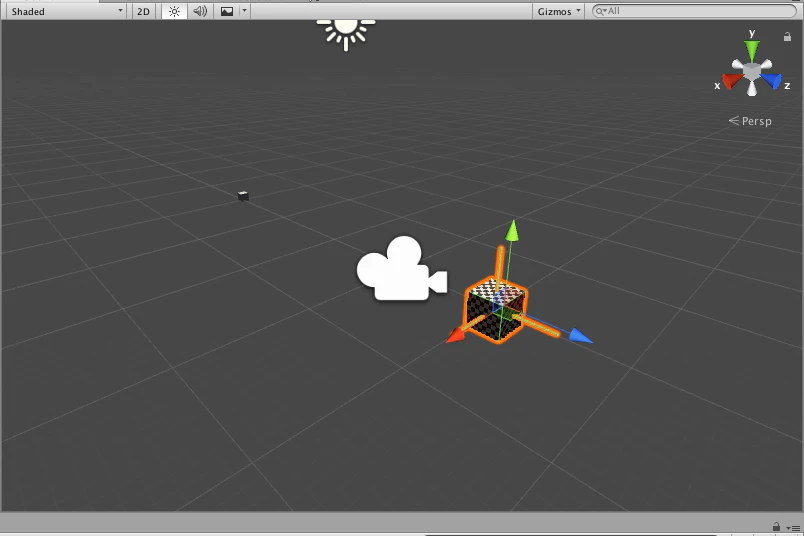
Task: Toggle the orientation gizmo lock icon
Action: click(787, 37)
